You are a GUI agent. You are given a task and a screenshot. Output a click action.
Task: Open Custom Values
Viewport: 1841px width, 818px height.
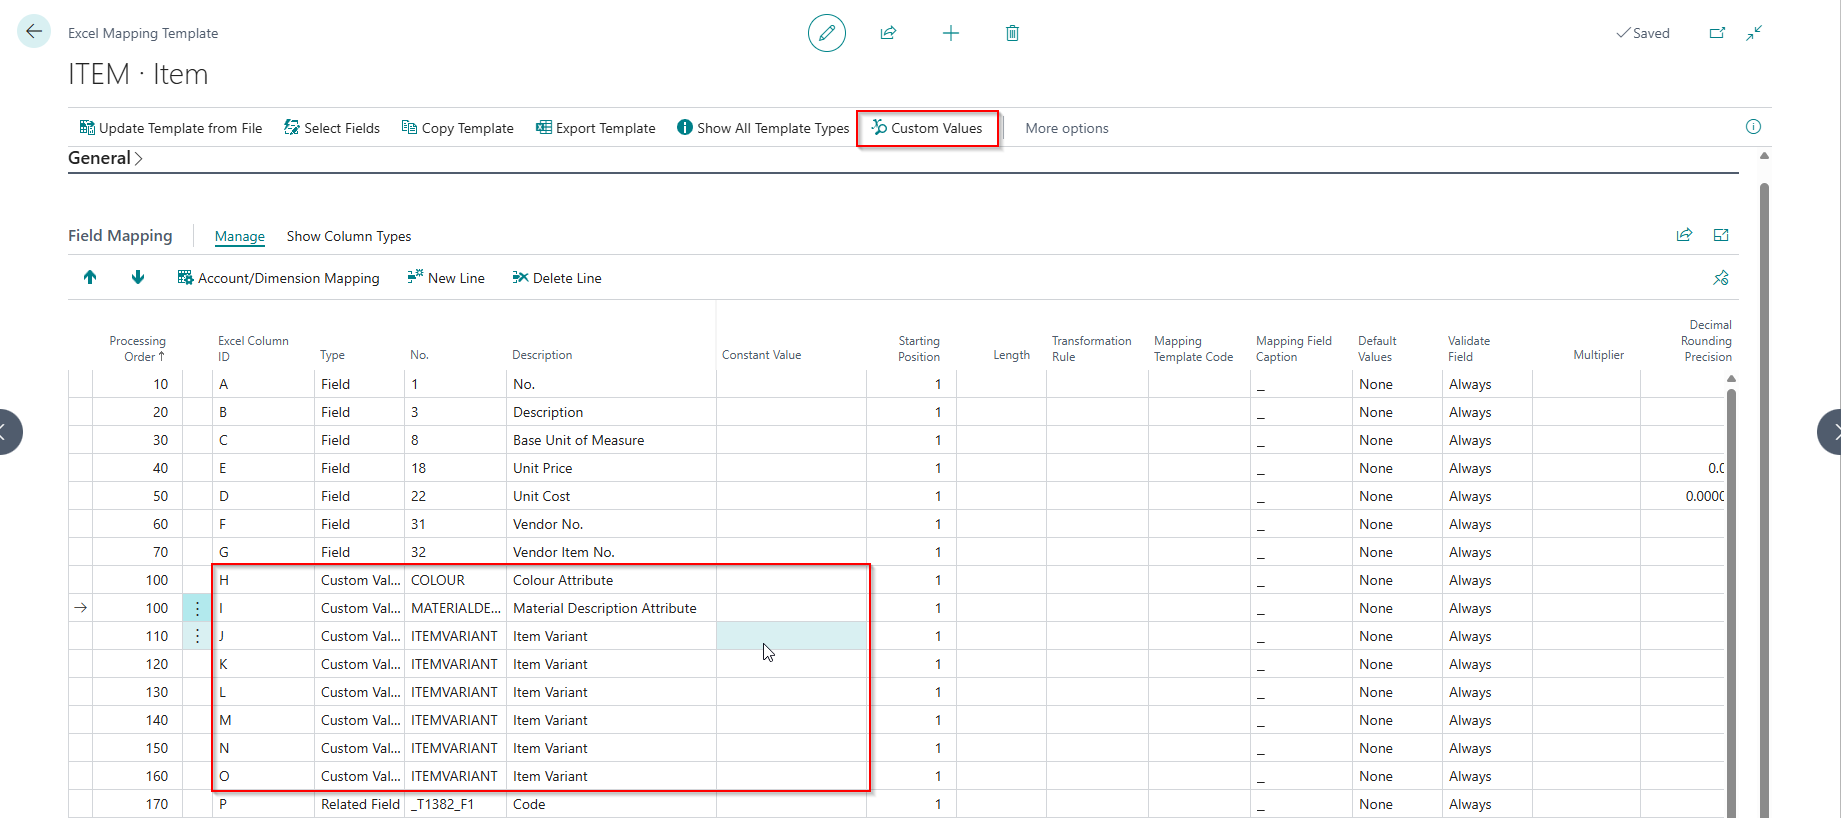(927, 128)
